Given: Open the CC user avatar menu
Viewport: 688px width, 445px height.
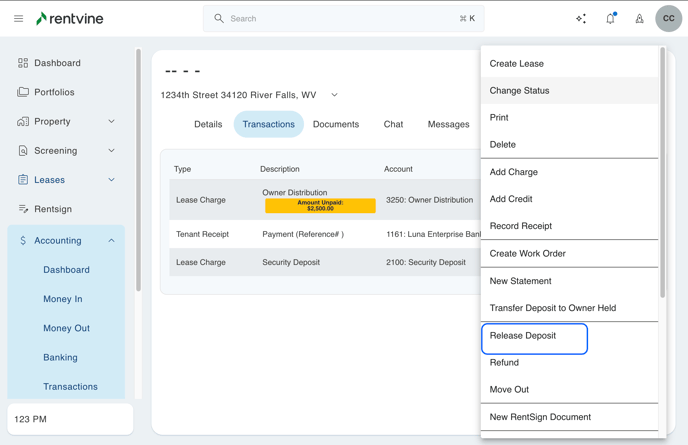Looking at the screenshot, I should 668,18.
